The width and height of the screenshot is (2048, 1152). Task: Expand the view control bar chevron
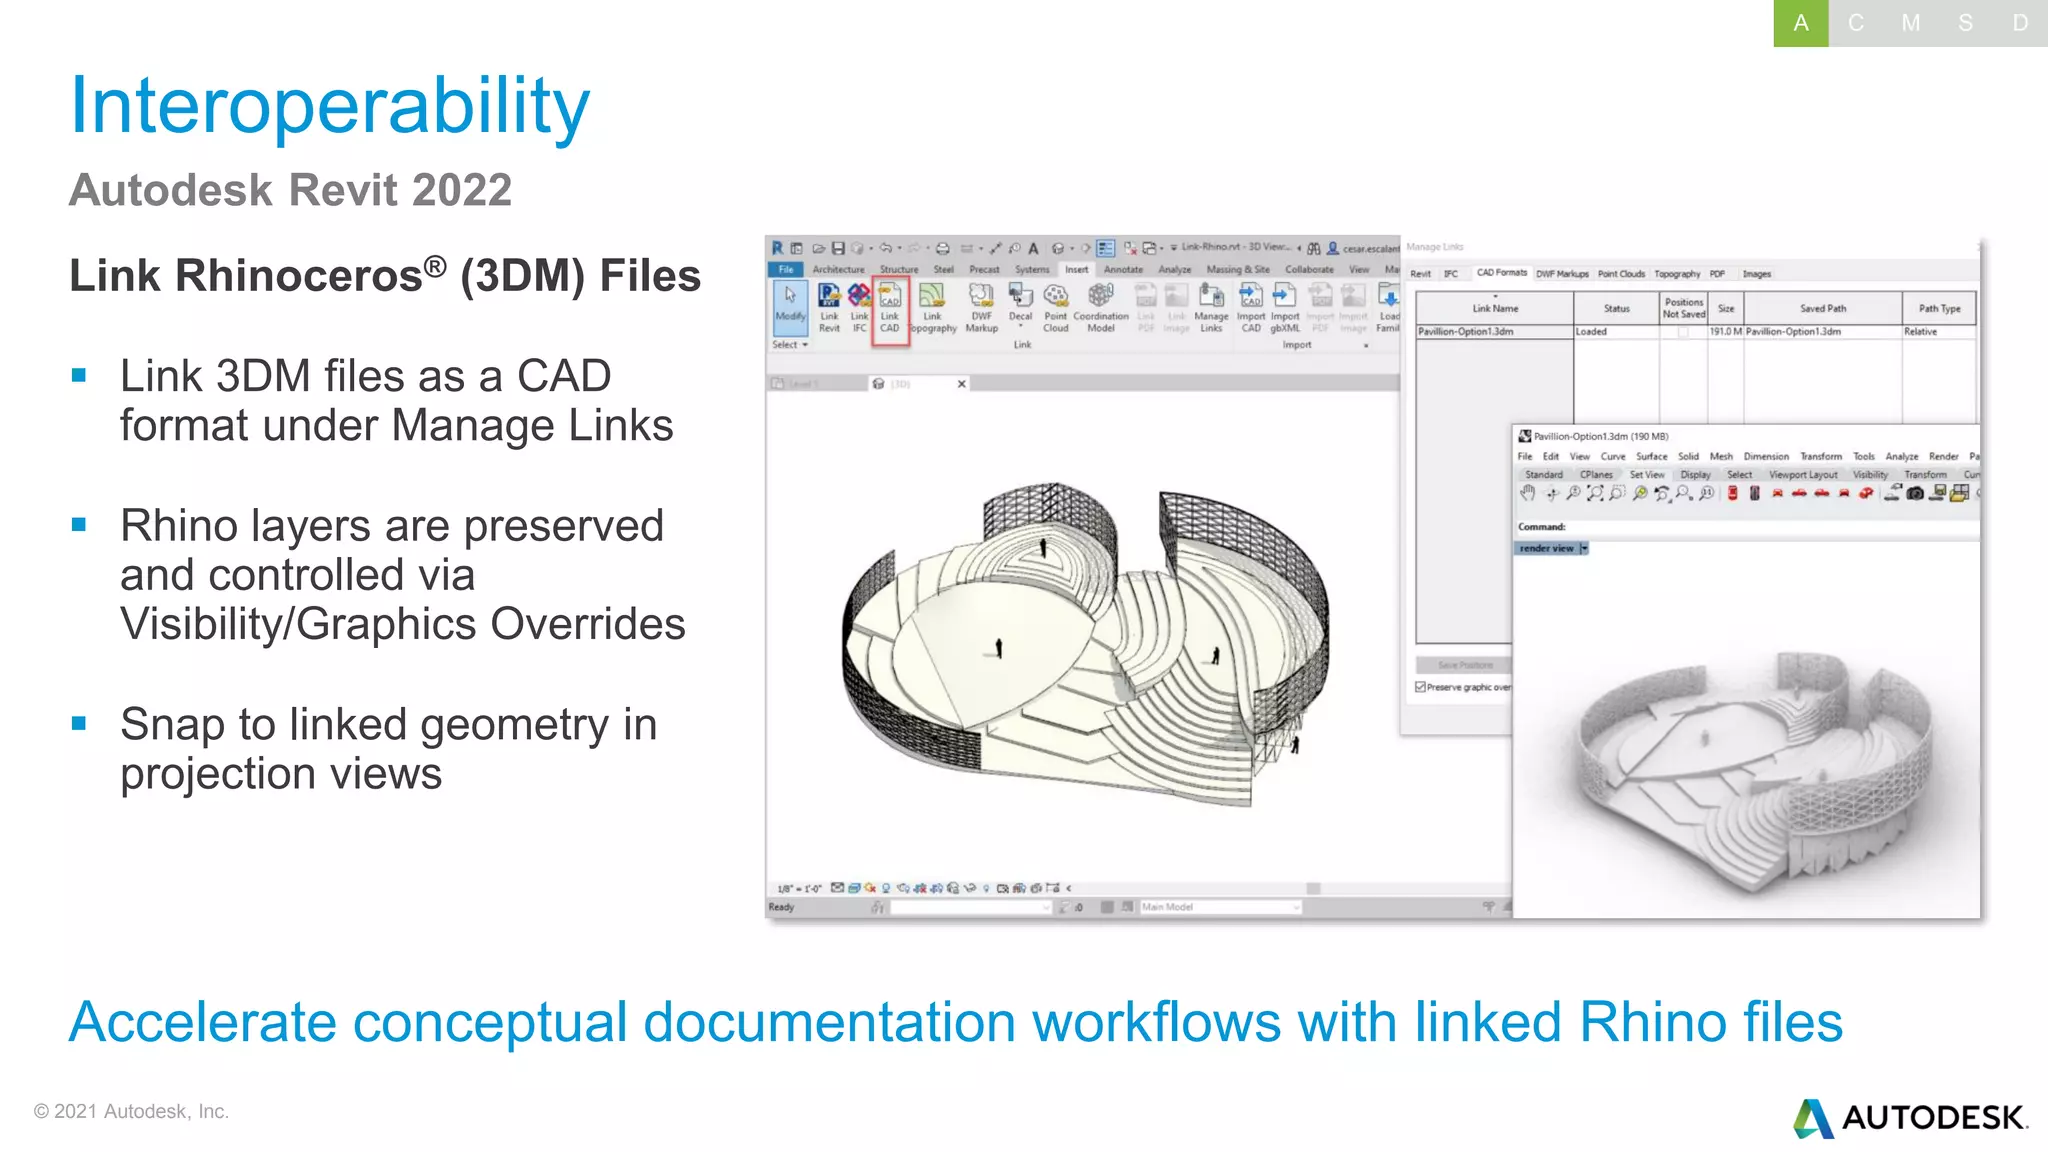tap(1069, 888)
